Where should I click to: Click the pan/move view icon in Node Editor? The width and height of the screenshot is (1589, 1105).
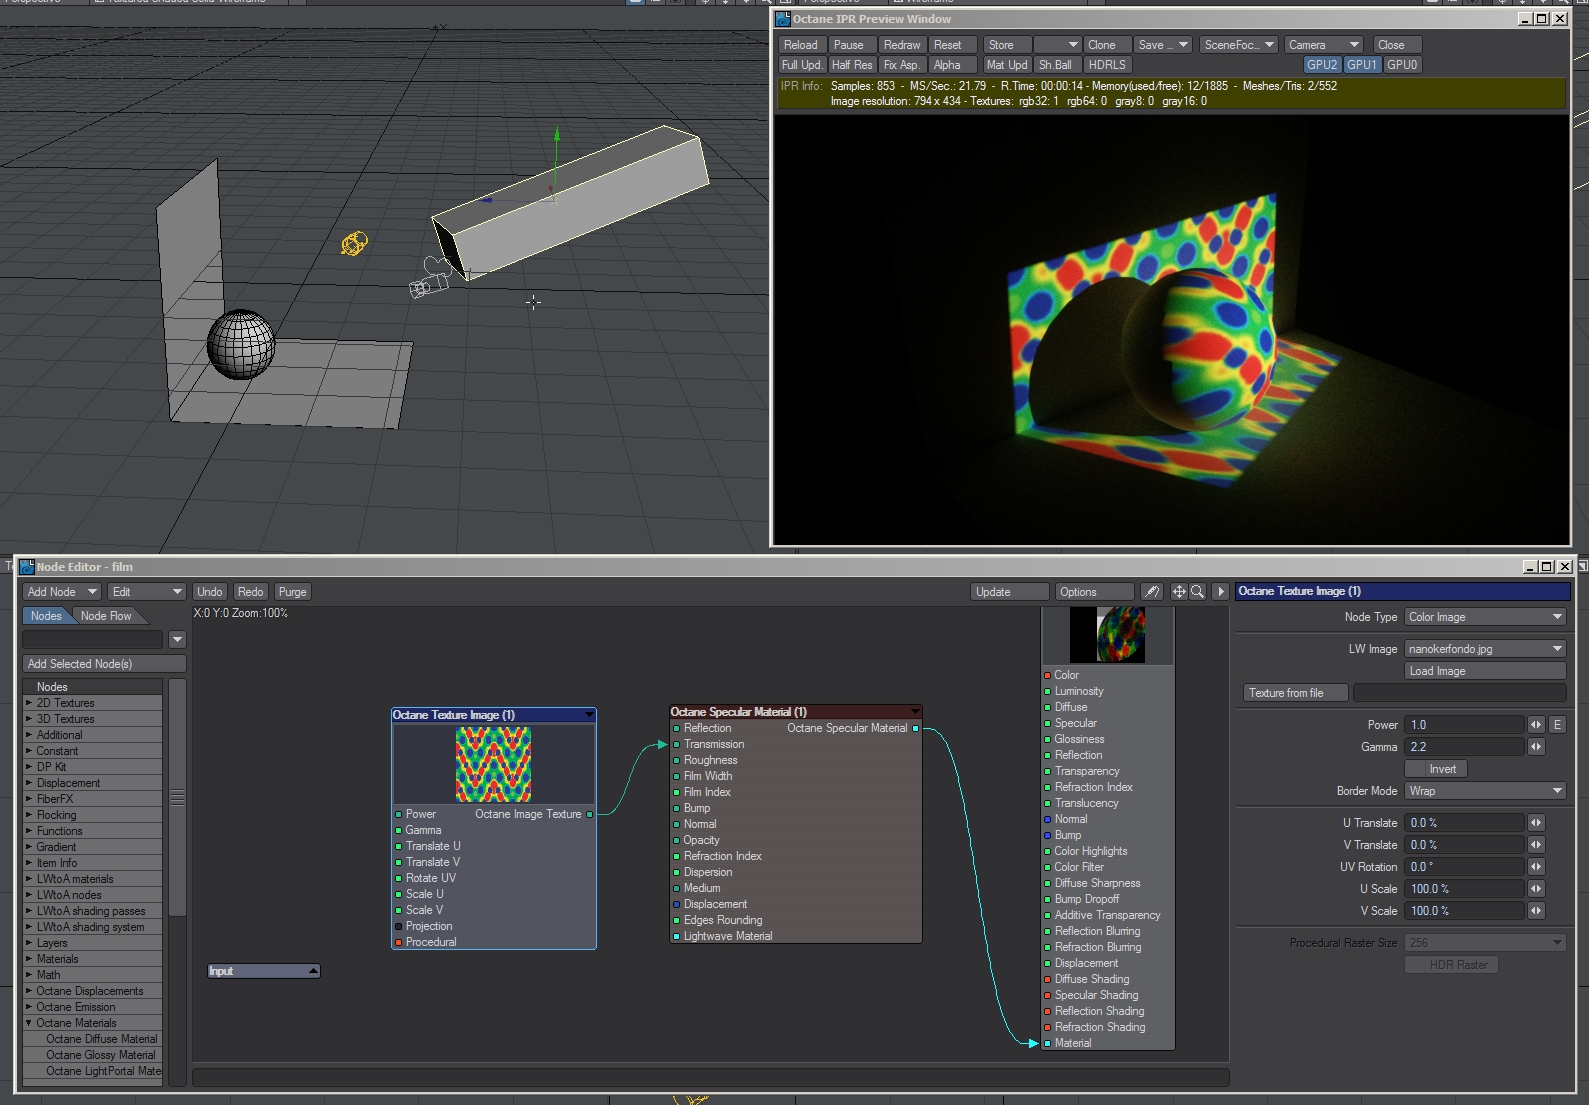pos(1179,592)
